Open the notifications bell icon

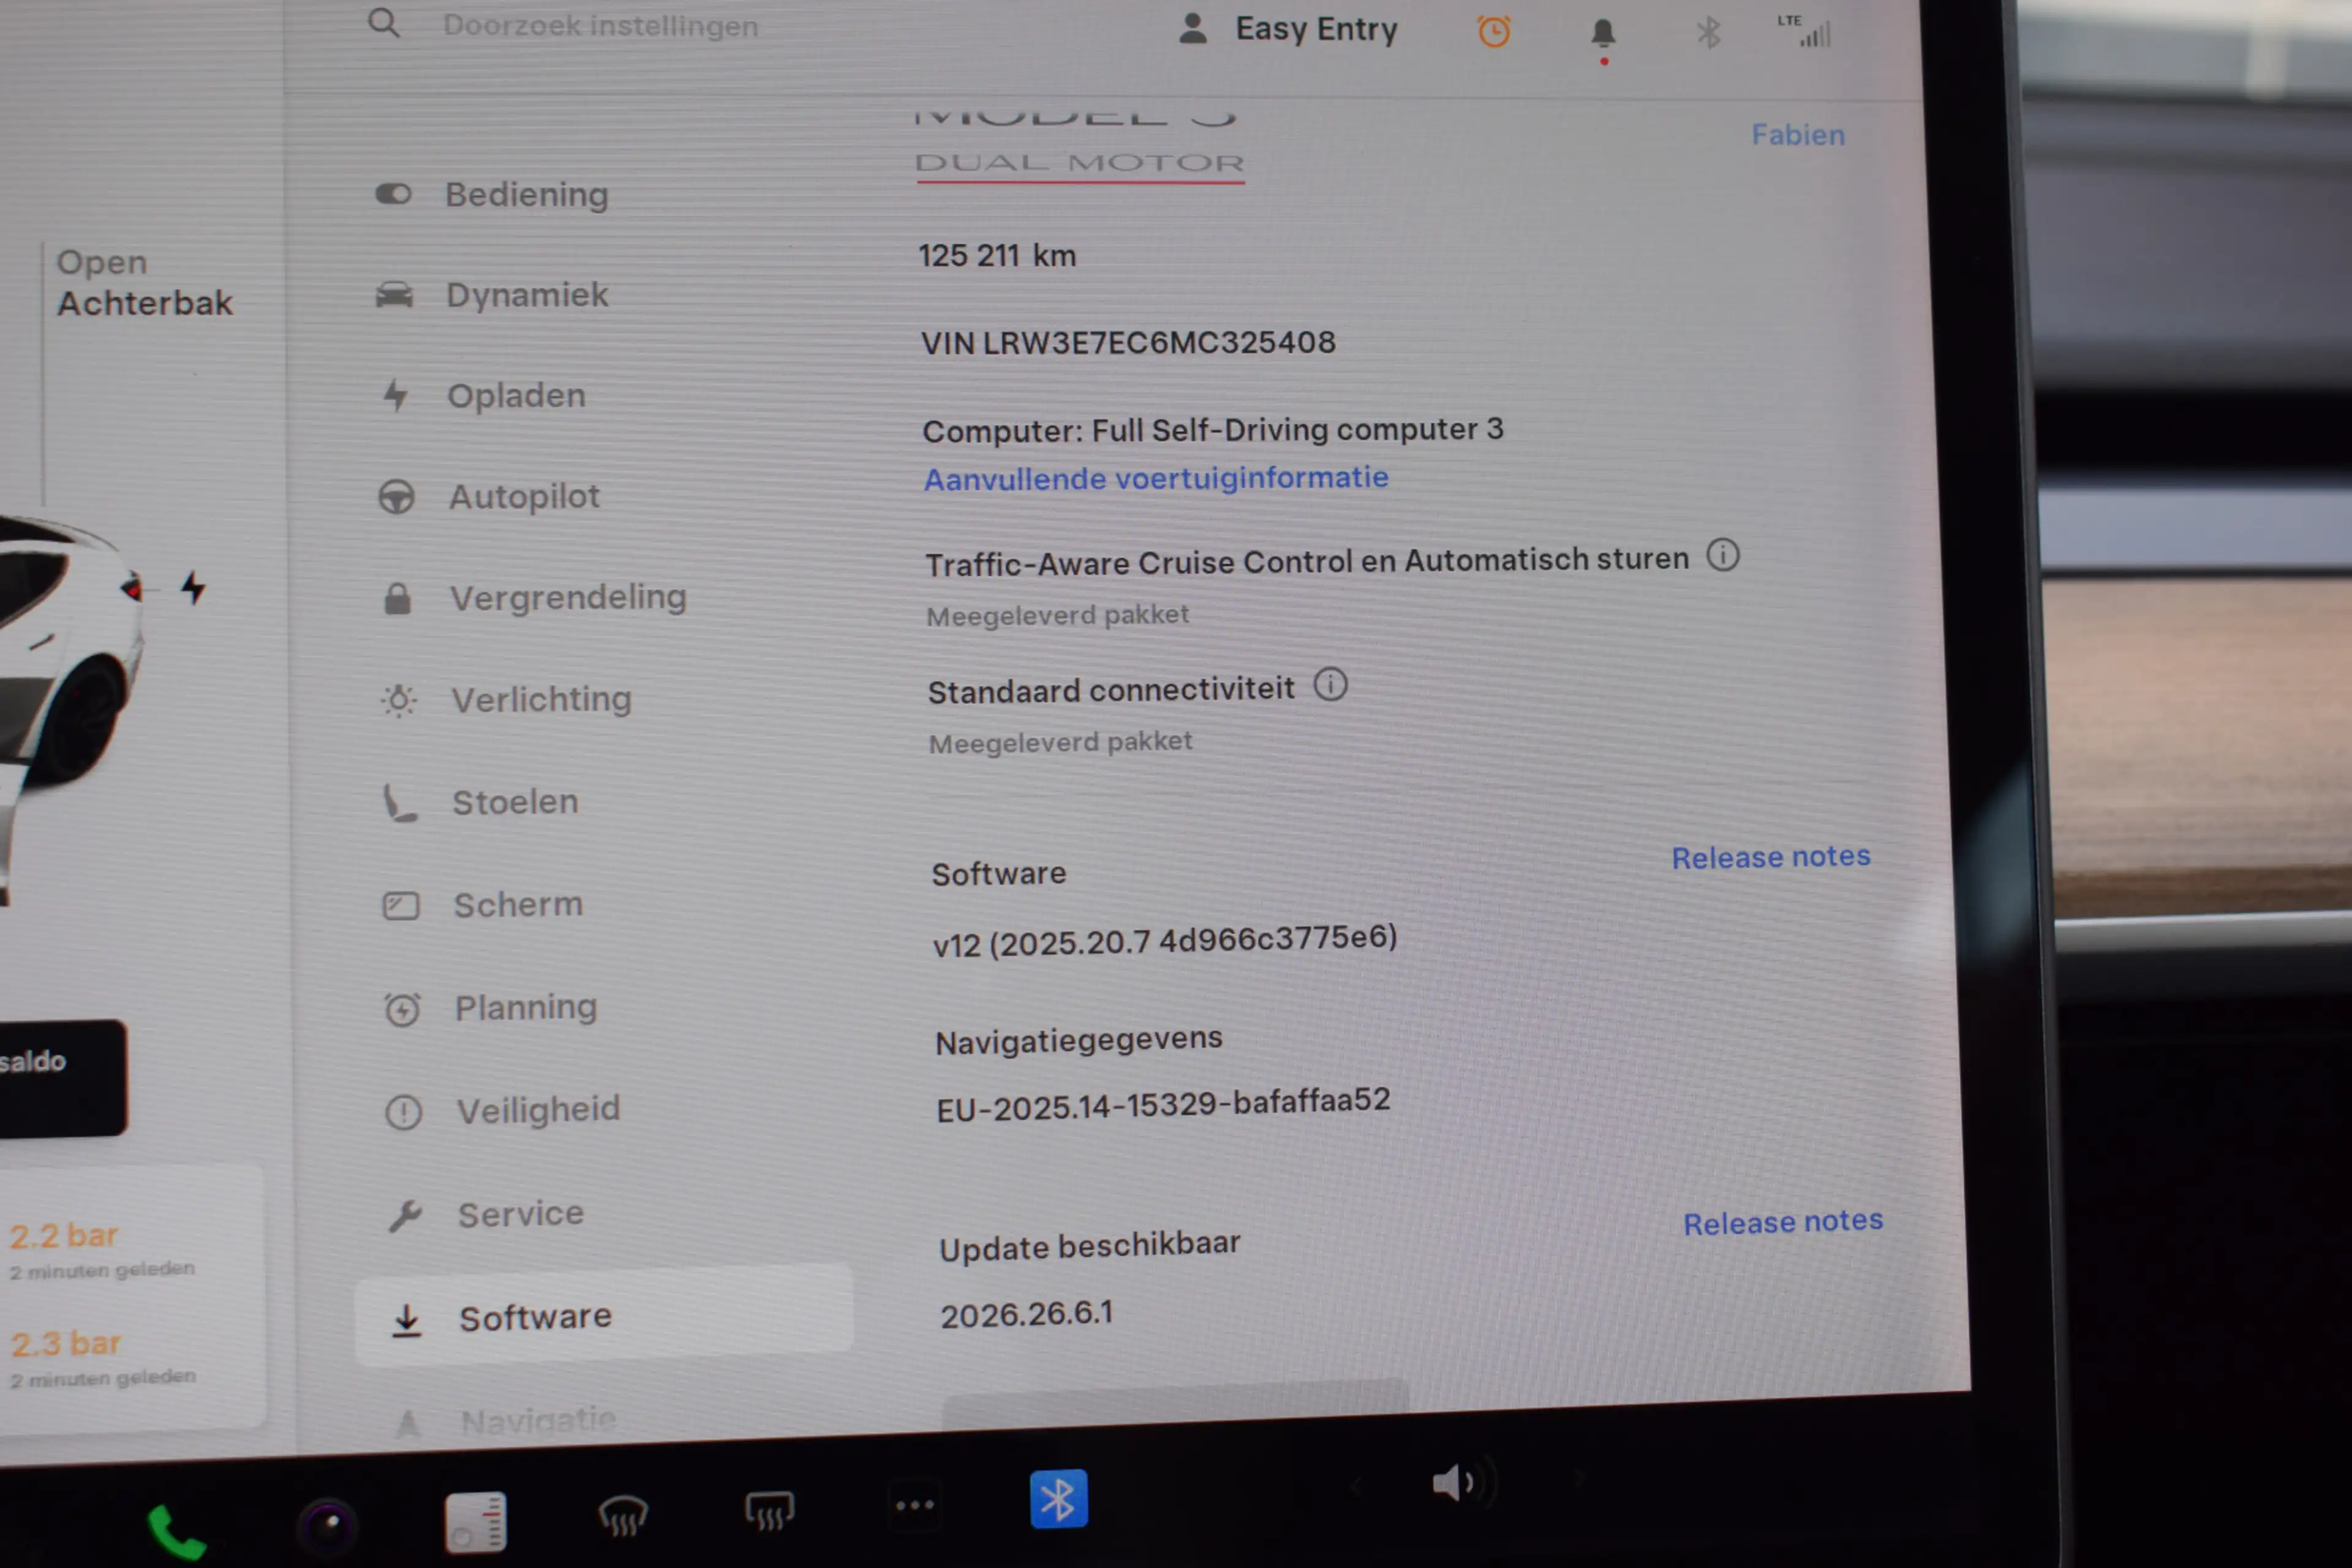pos(1603,34)
